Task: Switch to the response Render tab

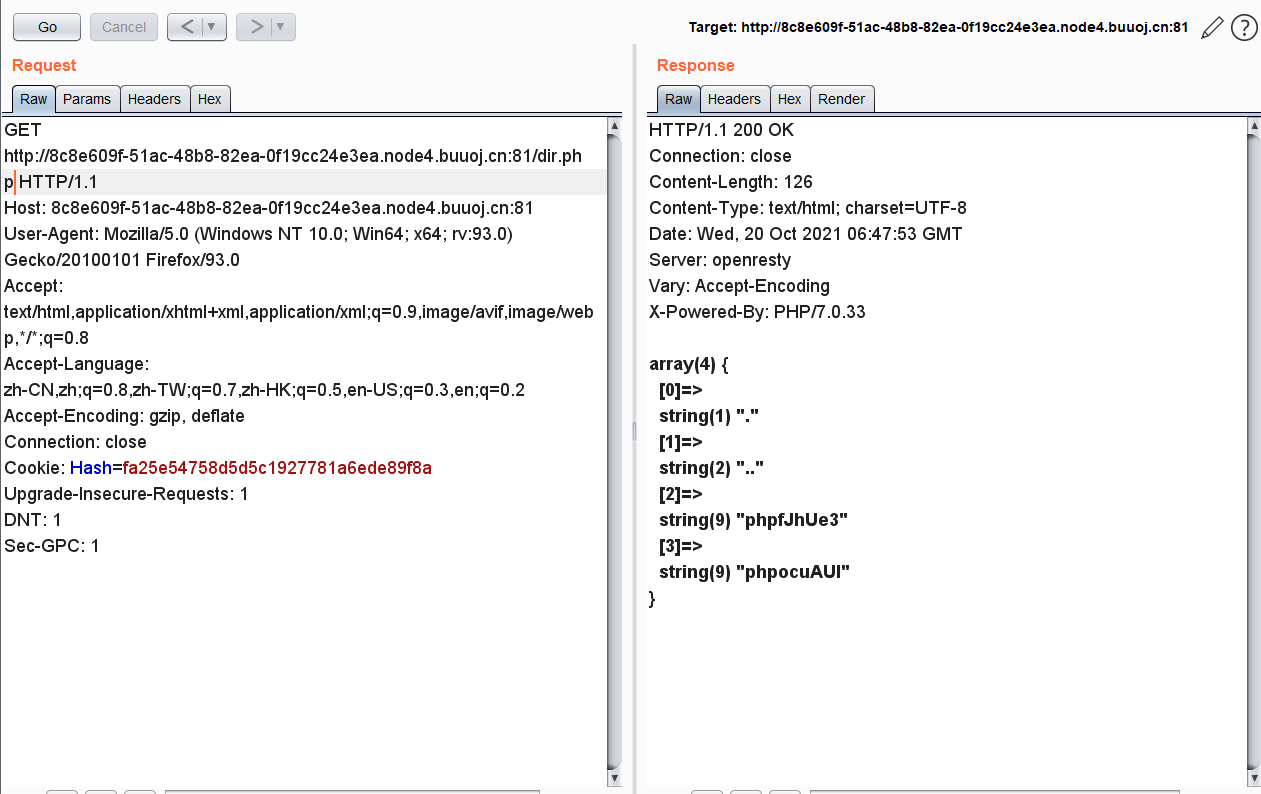Action: pyautogui.click(x=841, y=99)
